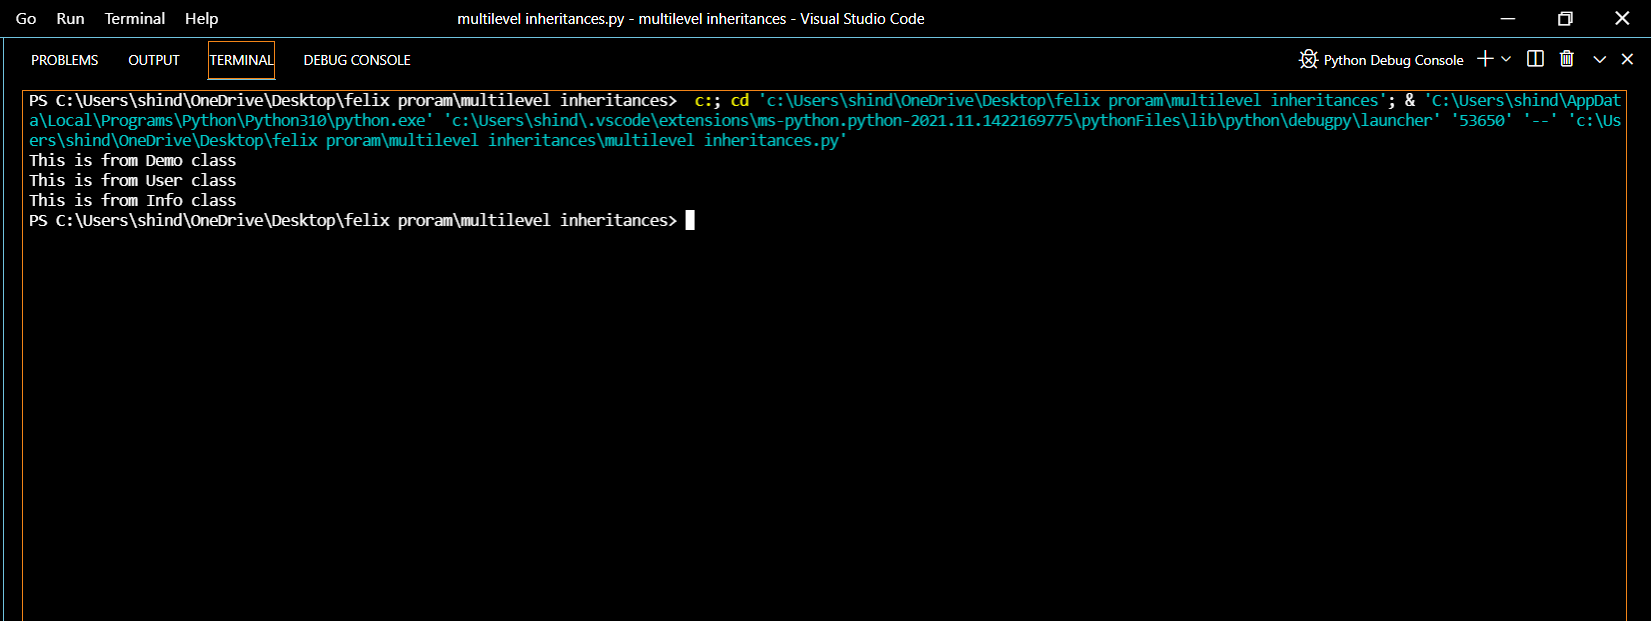Create a new terminal with plus icon
The height and width of the screenshot is (621, 1651).
(1485, 59)
